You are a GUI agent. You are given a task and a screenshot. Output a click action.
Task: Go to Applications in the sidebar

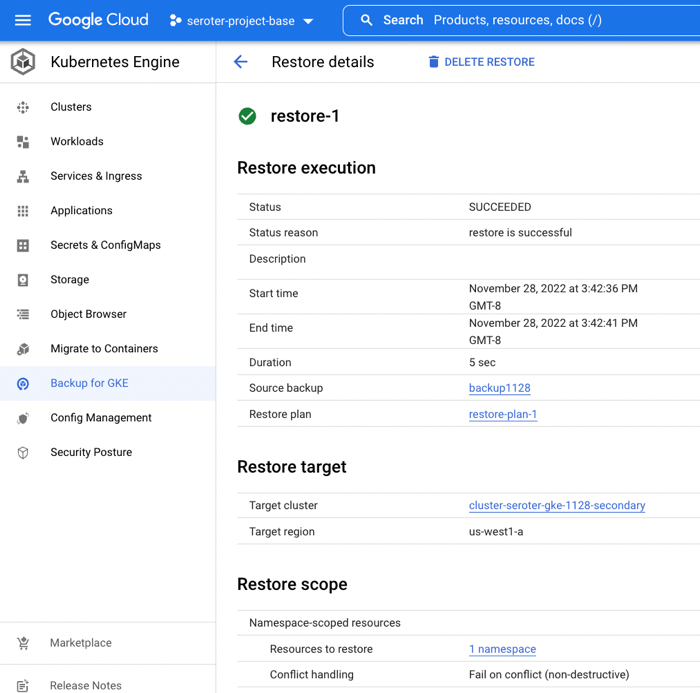(x=81, y=211)
